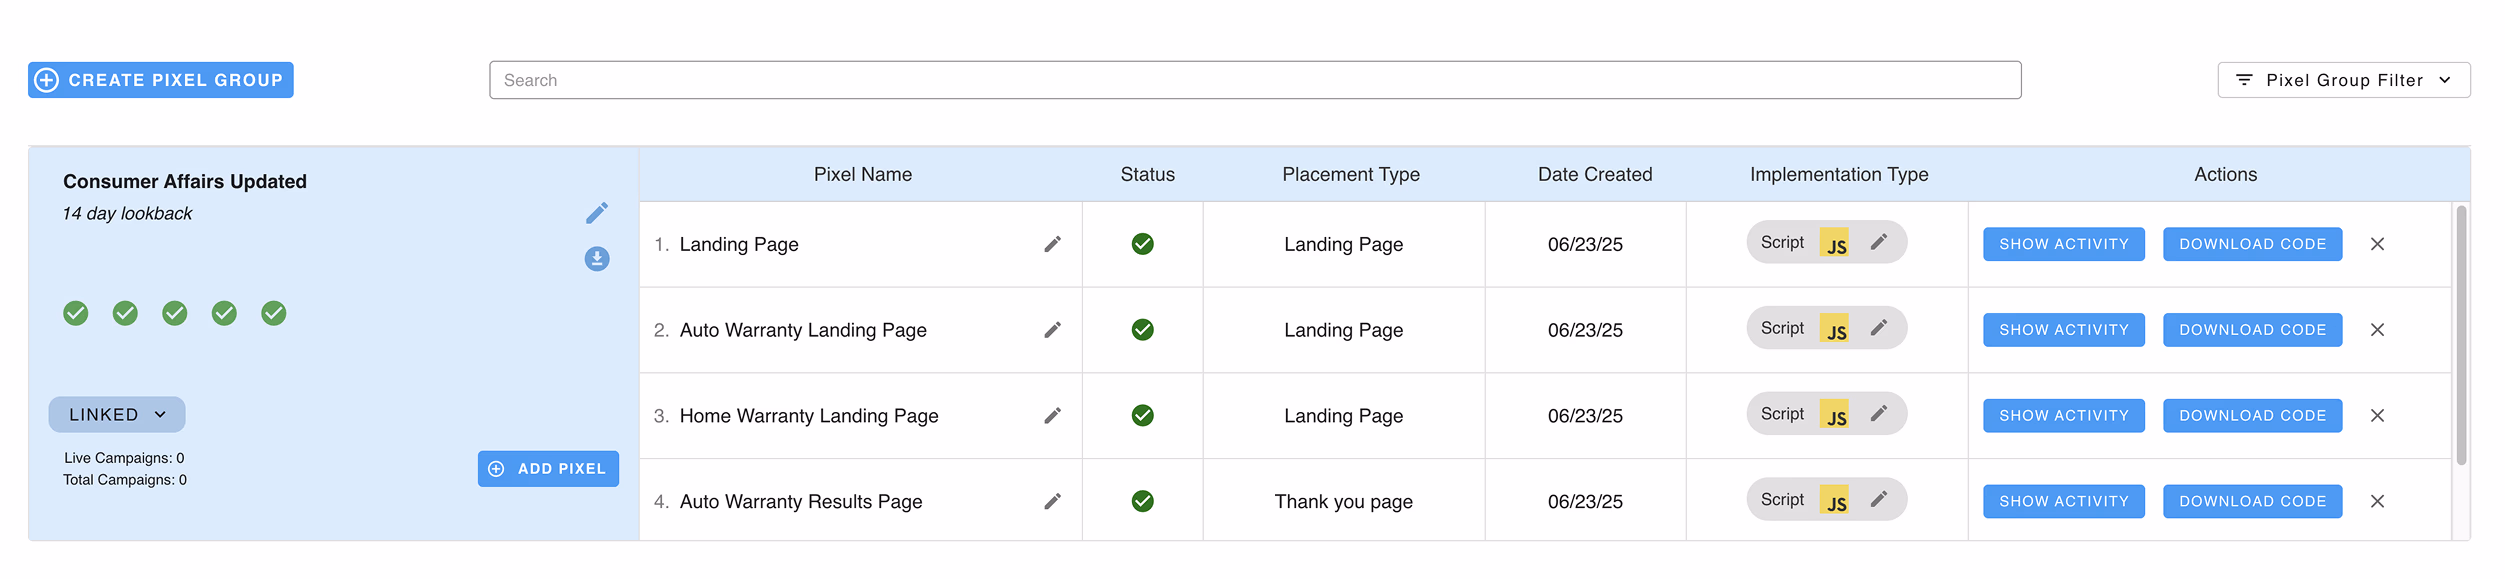The width and height of the screenshot is (2505, 579).
Task: Edit the Consumer Affairs Updated pixel group
Action: point(597,213)
